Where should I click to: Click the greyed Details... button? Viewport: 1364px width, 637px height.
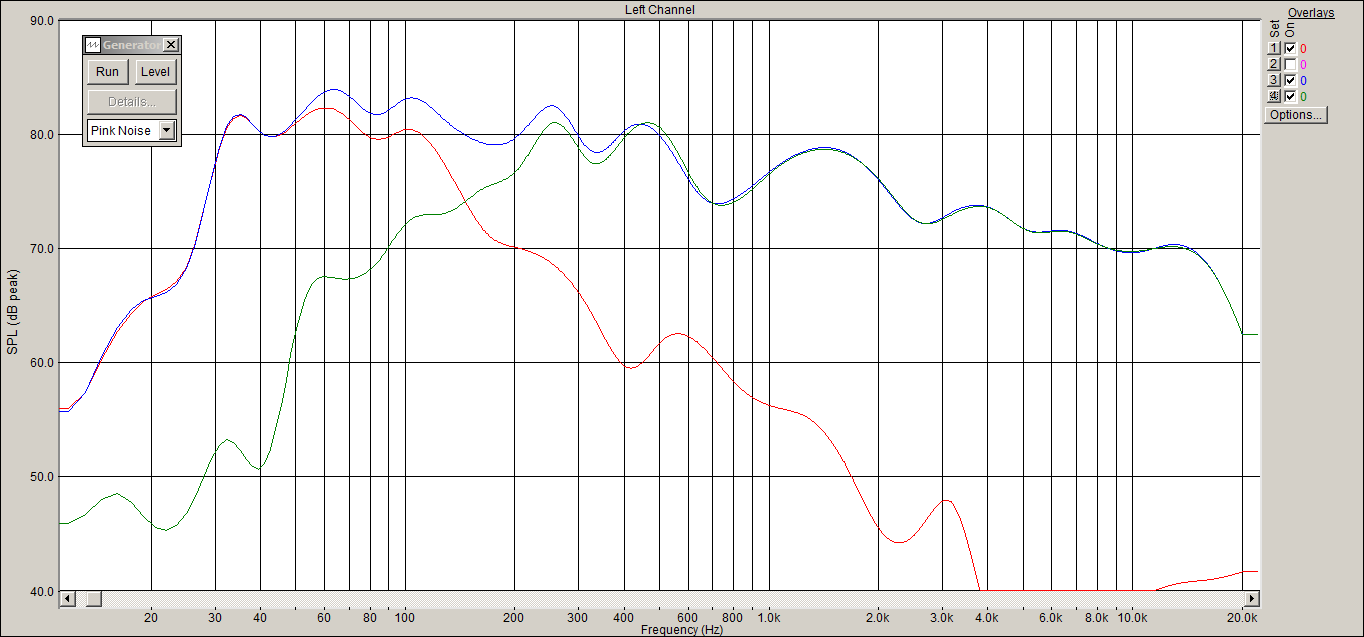(x=132, y=102)
